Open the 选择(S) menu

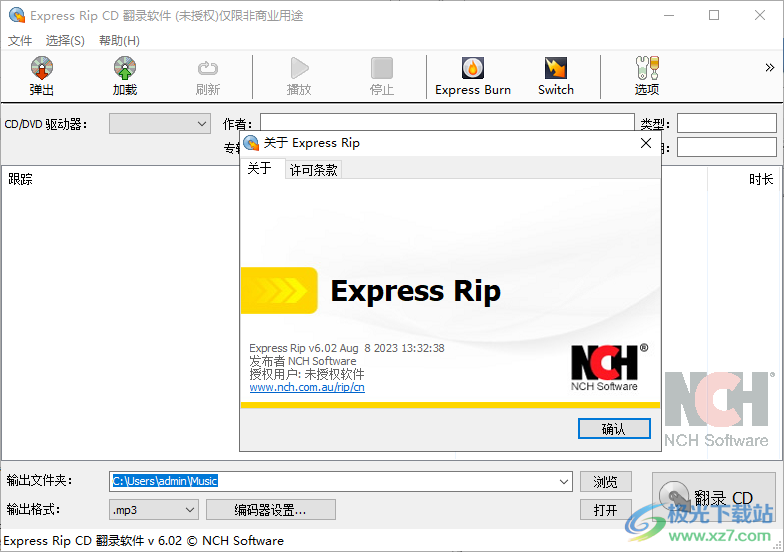[x=65, y=40]
